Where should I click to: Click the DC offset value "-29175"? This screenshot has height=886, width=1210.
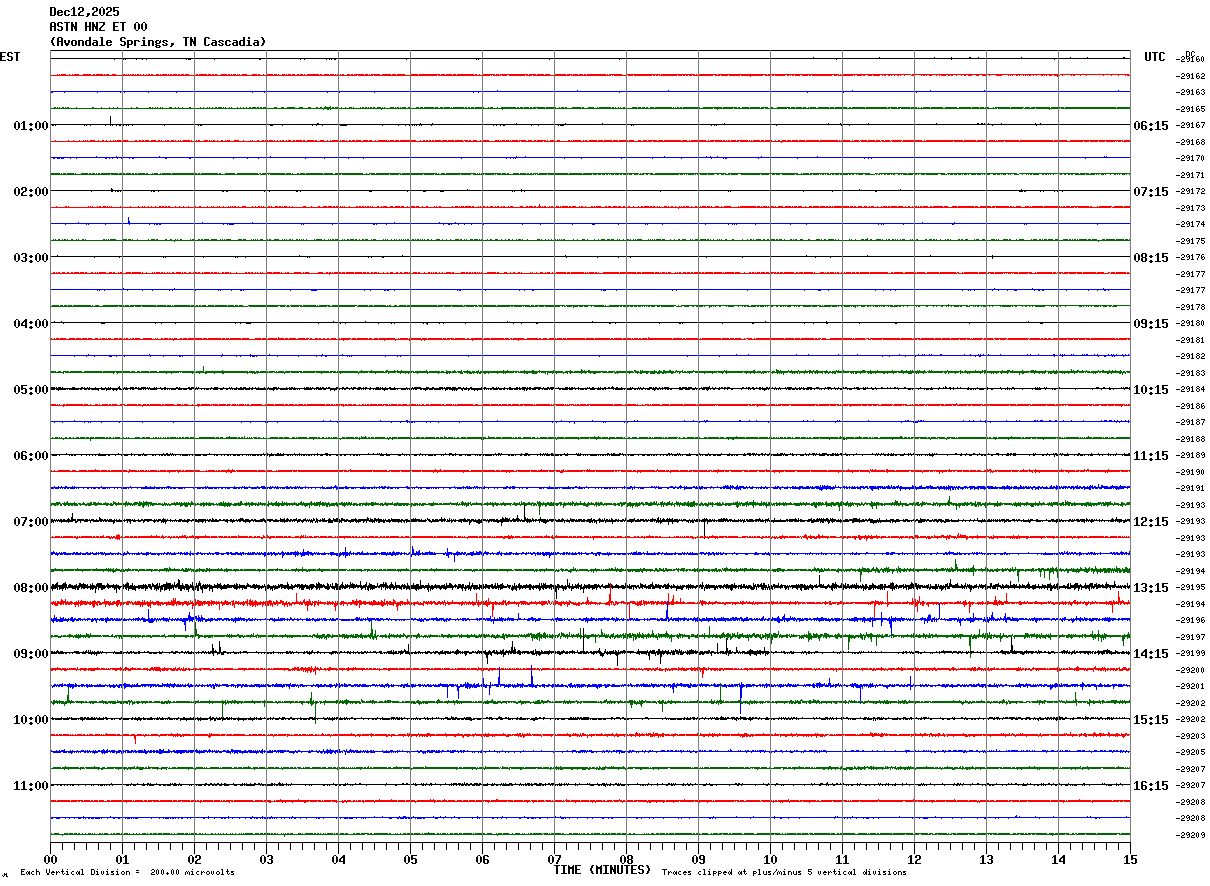1191,241
